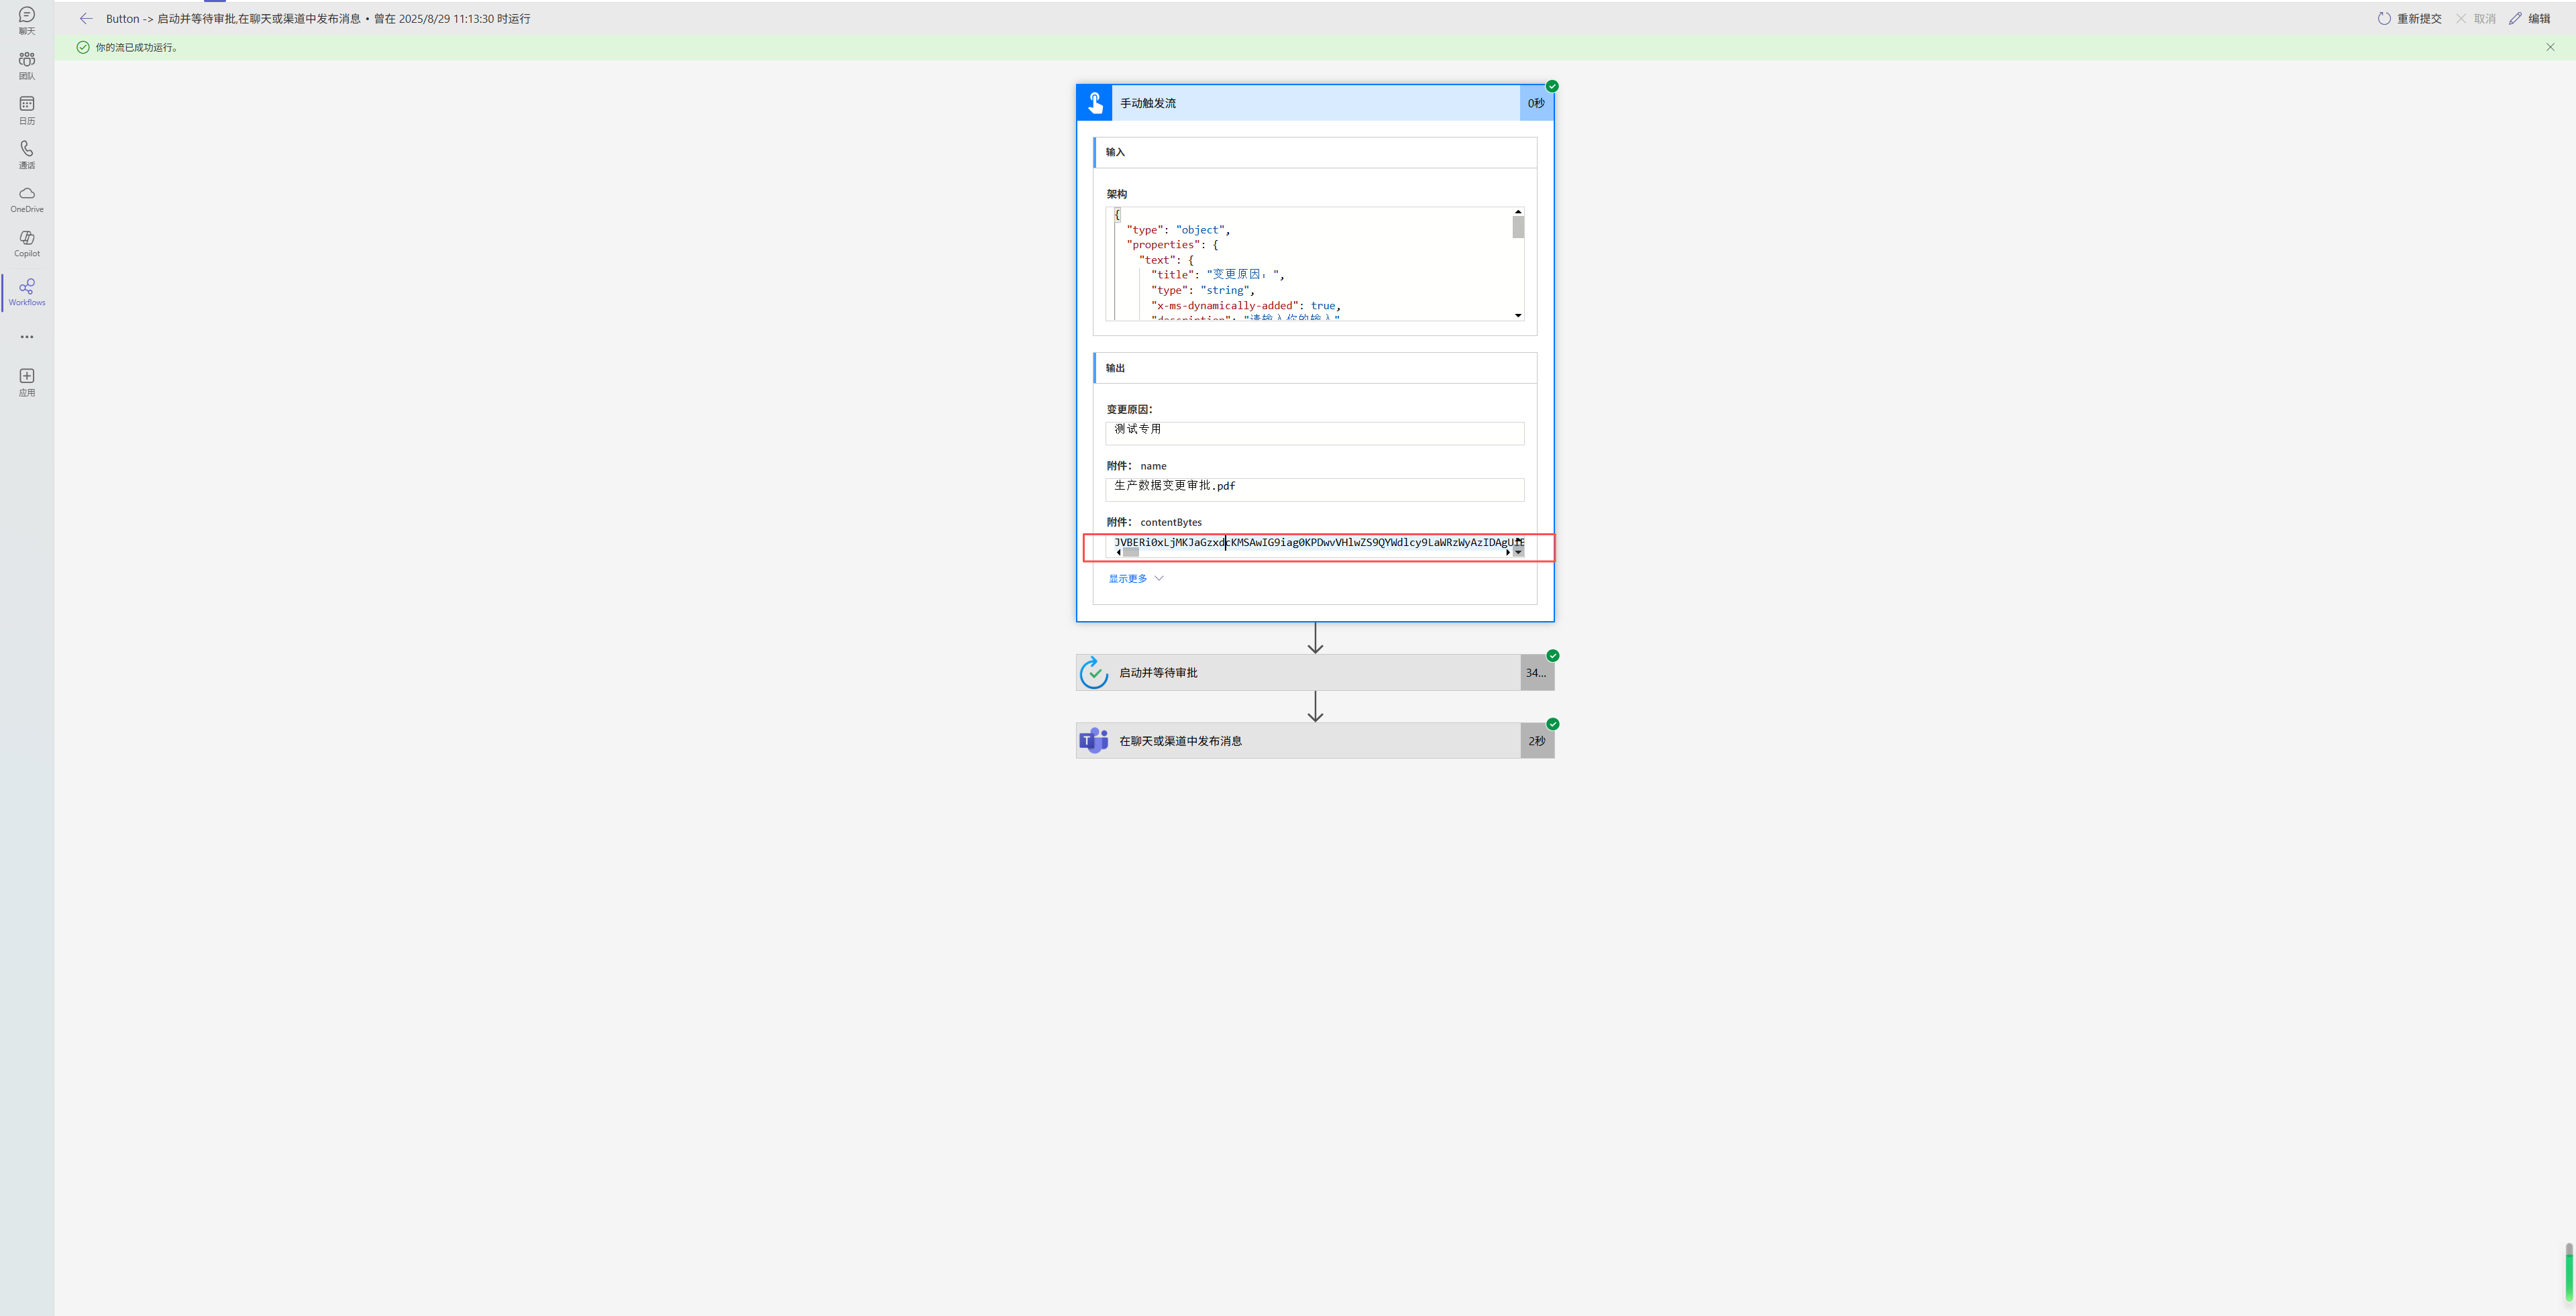Open the Chat sidebar icon
Image resolution: width=2576 pixels, height=1316 pixels.
(27, 20)
